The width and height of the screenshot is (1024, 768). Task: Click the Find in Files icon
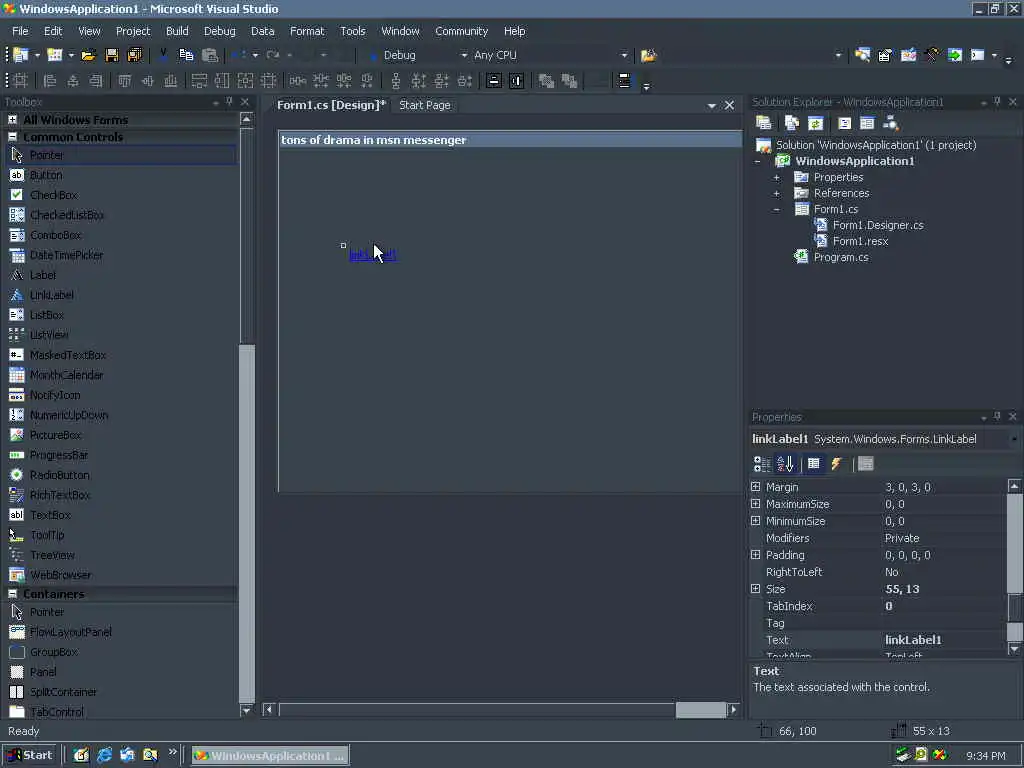(x=648, y=56)
